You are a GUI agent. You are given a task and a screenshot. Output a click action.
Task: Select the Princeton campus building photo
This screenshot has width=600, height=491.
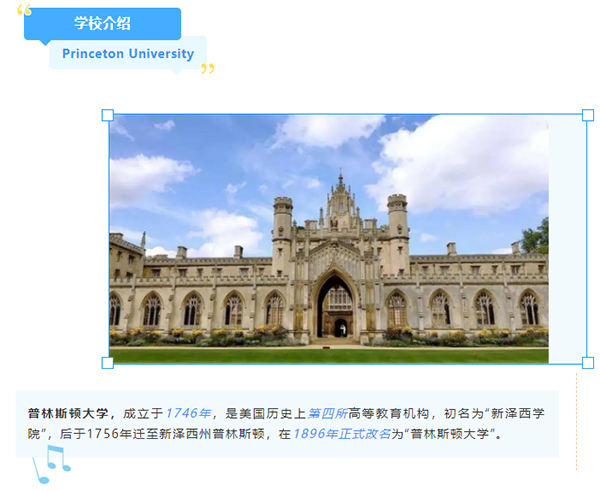[329, 239]
